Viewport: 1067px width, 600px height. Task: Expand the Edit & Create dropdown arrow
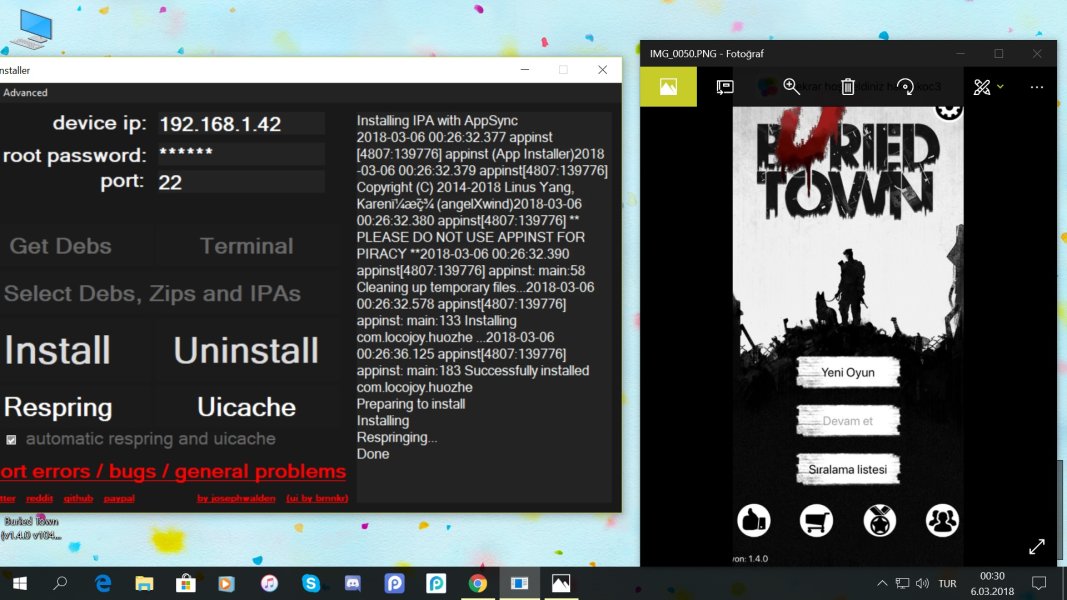click(x=1000, y=87)
